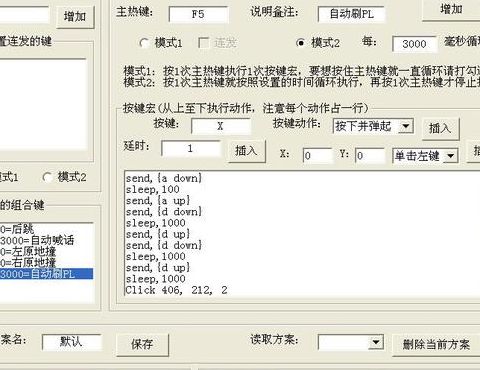Click the 保存 button

pos(142,345)
